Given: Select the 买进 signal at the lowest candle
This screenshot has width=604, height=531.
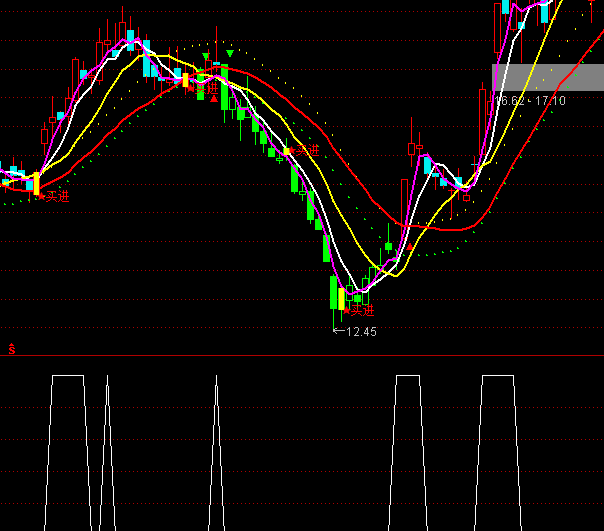Looking at the screenshot, I should click(x=361, y=311).
